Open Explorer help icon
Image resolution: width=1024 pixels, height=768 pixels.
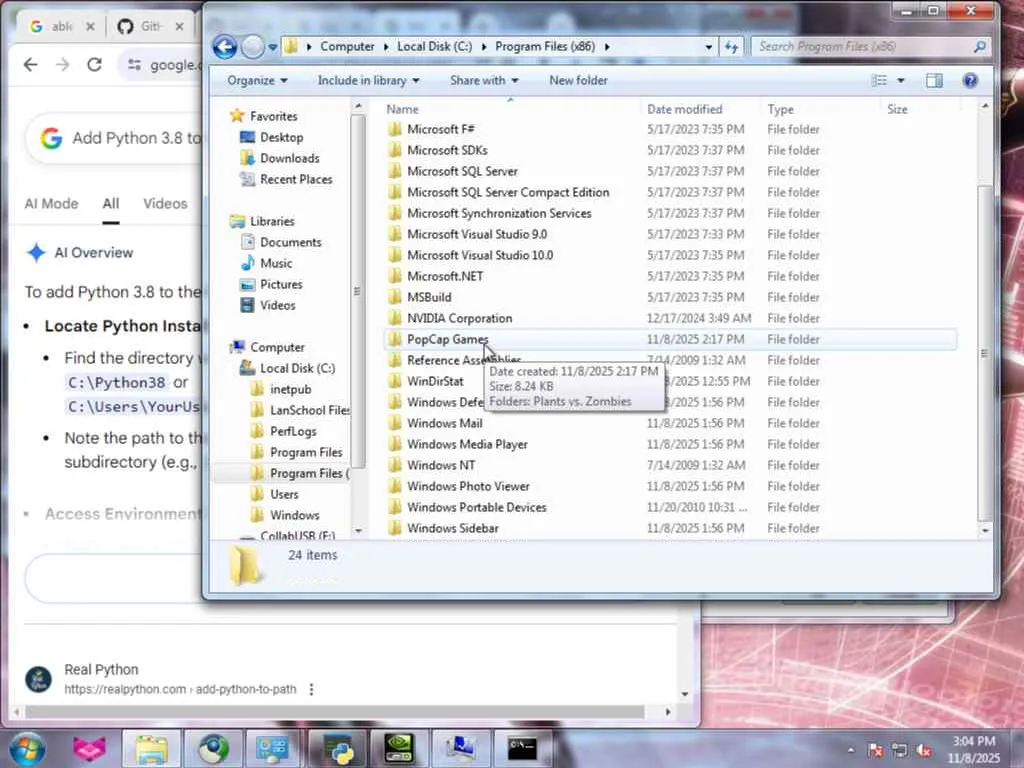[970, 80]
